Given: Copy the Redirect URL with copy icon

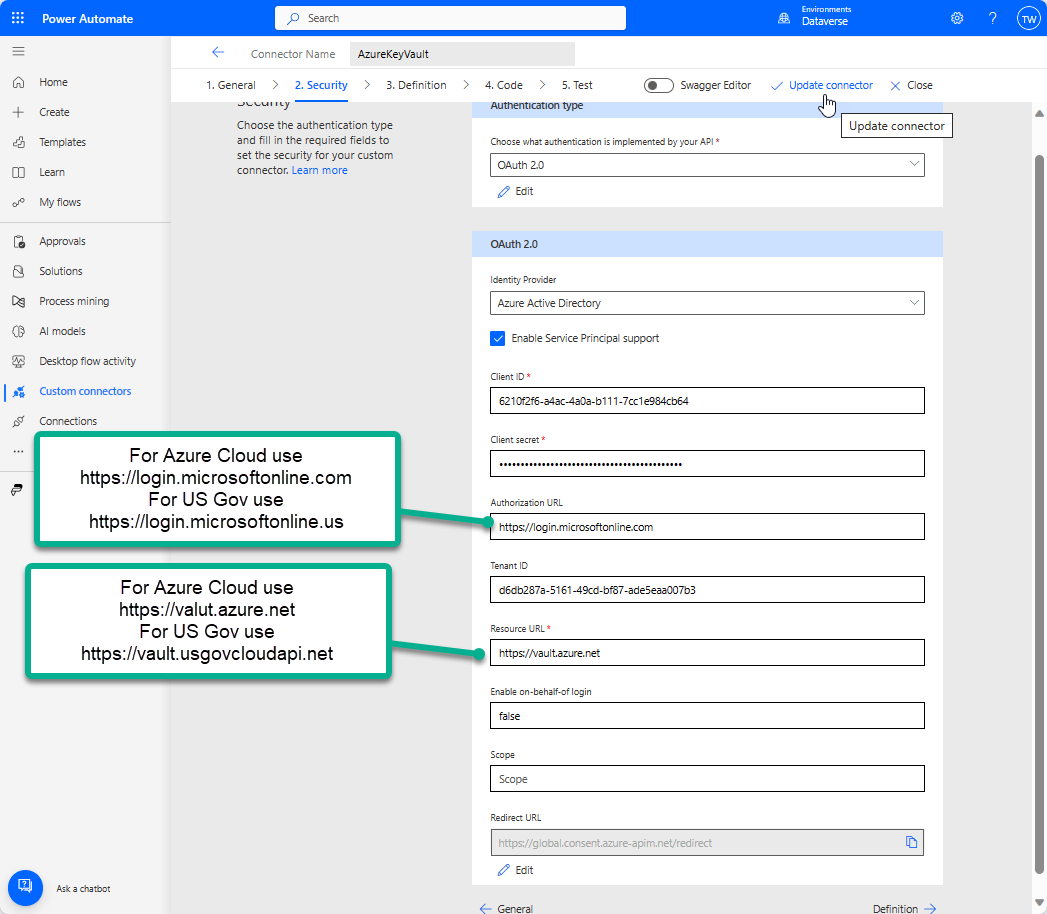Looking at the screenshot, I should tap(911, 842).
